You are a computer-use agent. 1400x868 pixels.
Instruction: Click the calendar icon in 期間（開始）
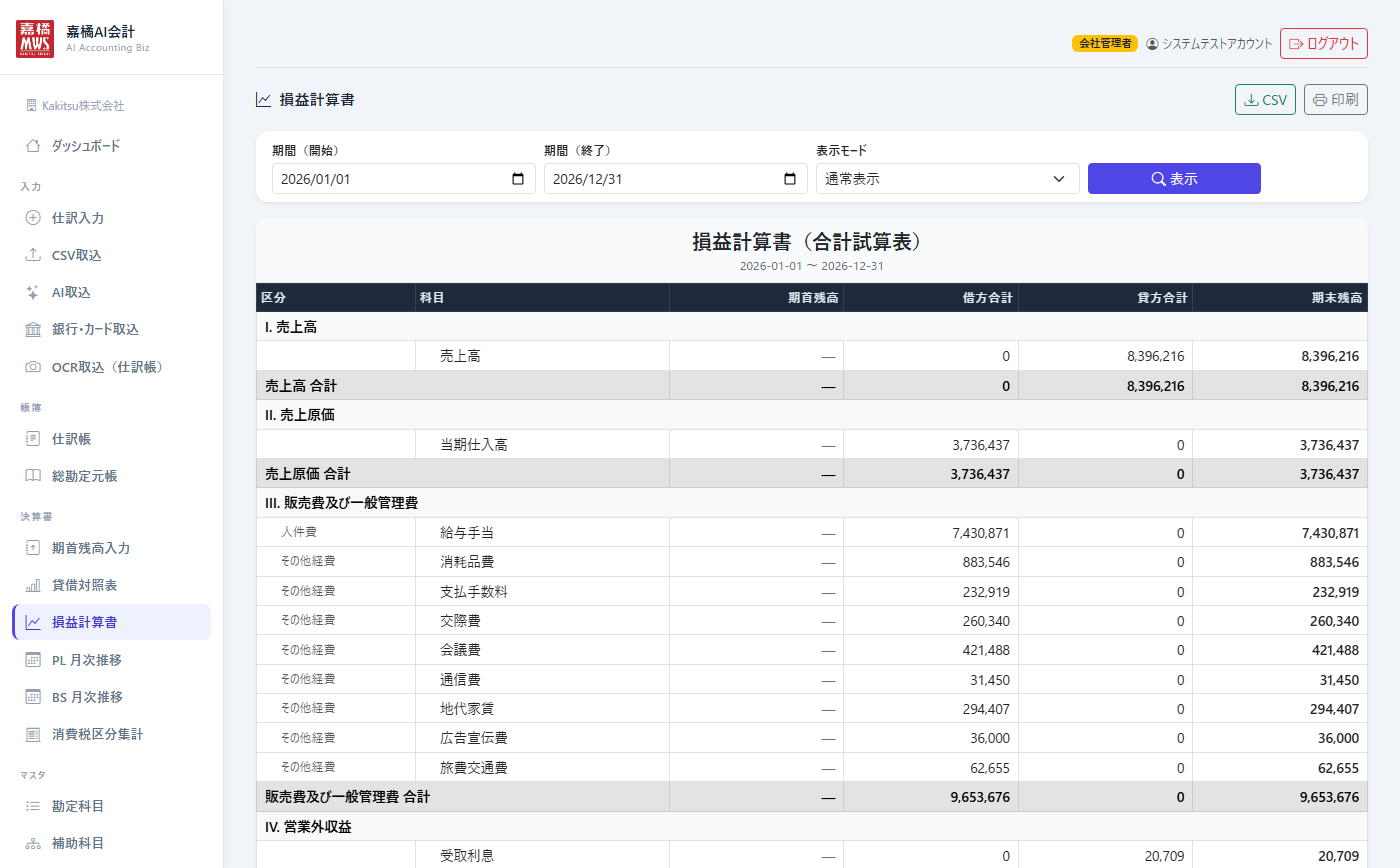coord(518,179)
